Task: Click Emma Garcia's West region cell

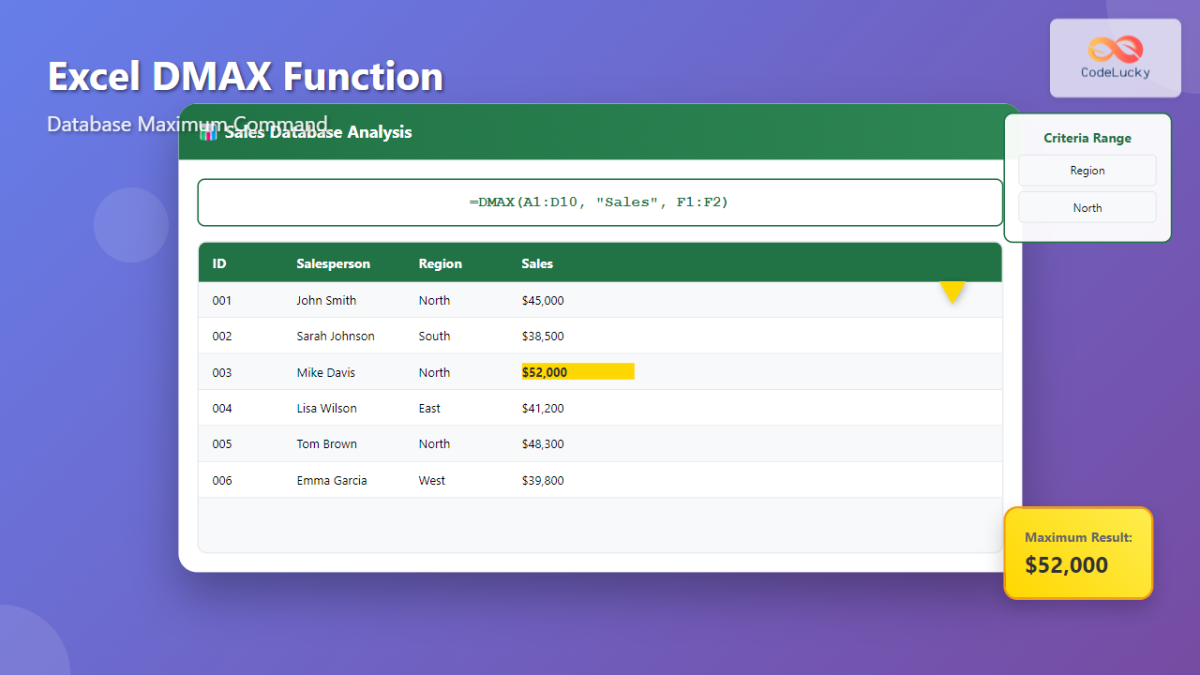Action: (x=432, y=480)
